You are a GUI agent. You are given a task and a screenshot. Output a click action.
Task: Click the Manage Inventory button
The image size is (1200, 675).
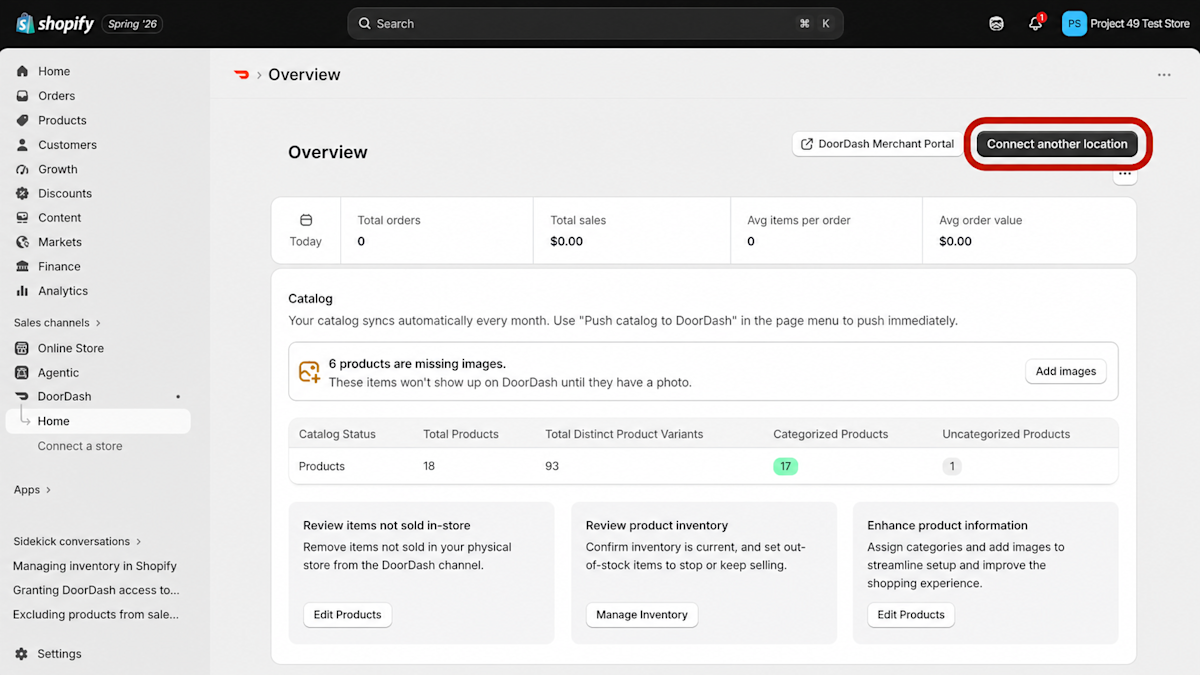pos(642,615)
